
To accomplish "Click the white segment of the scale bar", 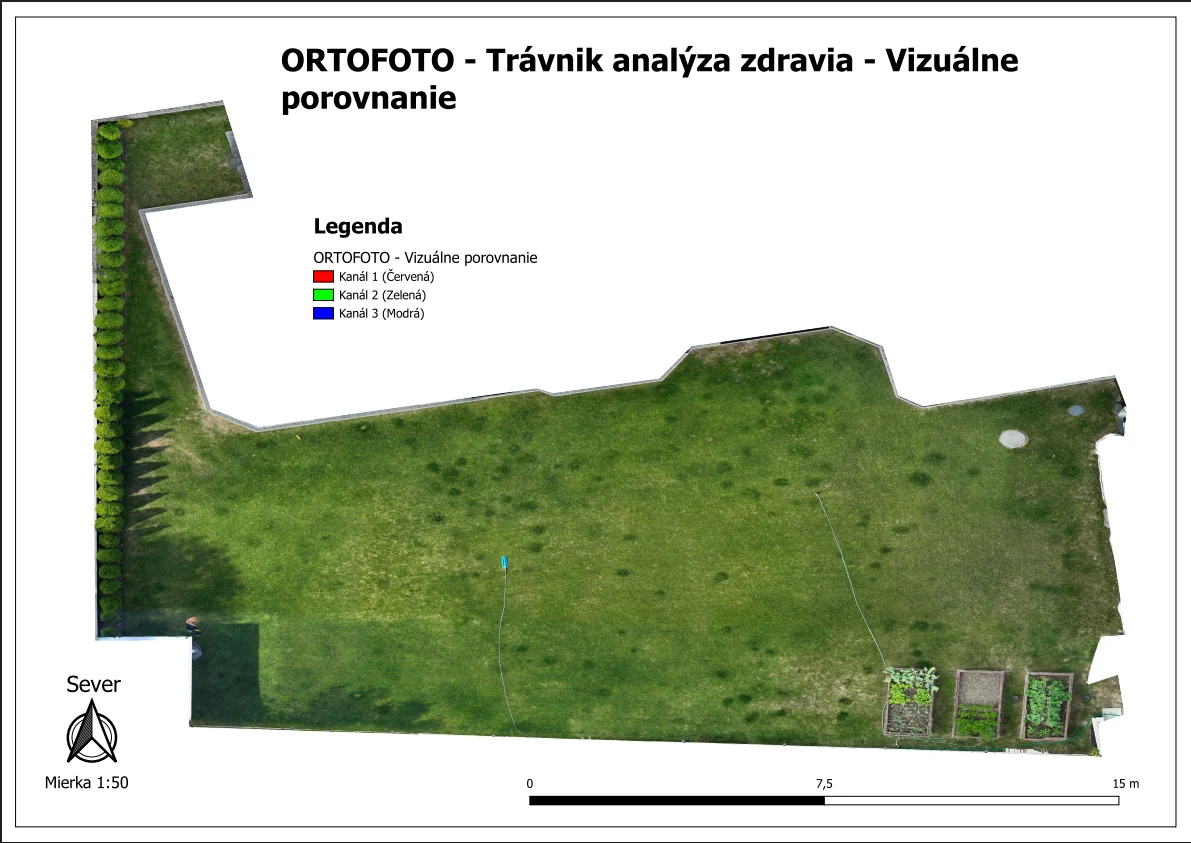I will click(x=971, y=800).
